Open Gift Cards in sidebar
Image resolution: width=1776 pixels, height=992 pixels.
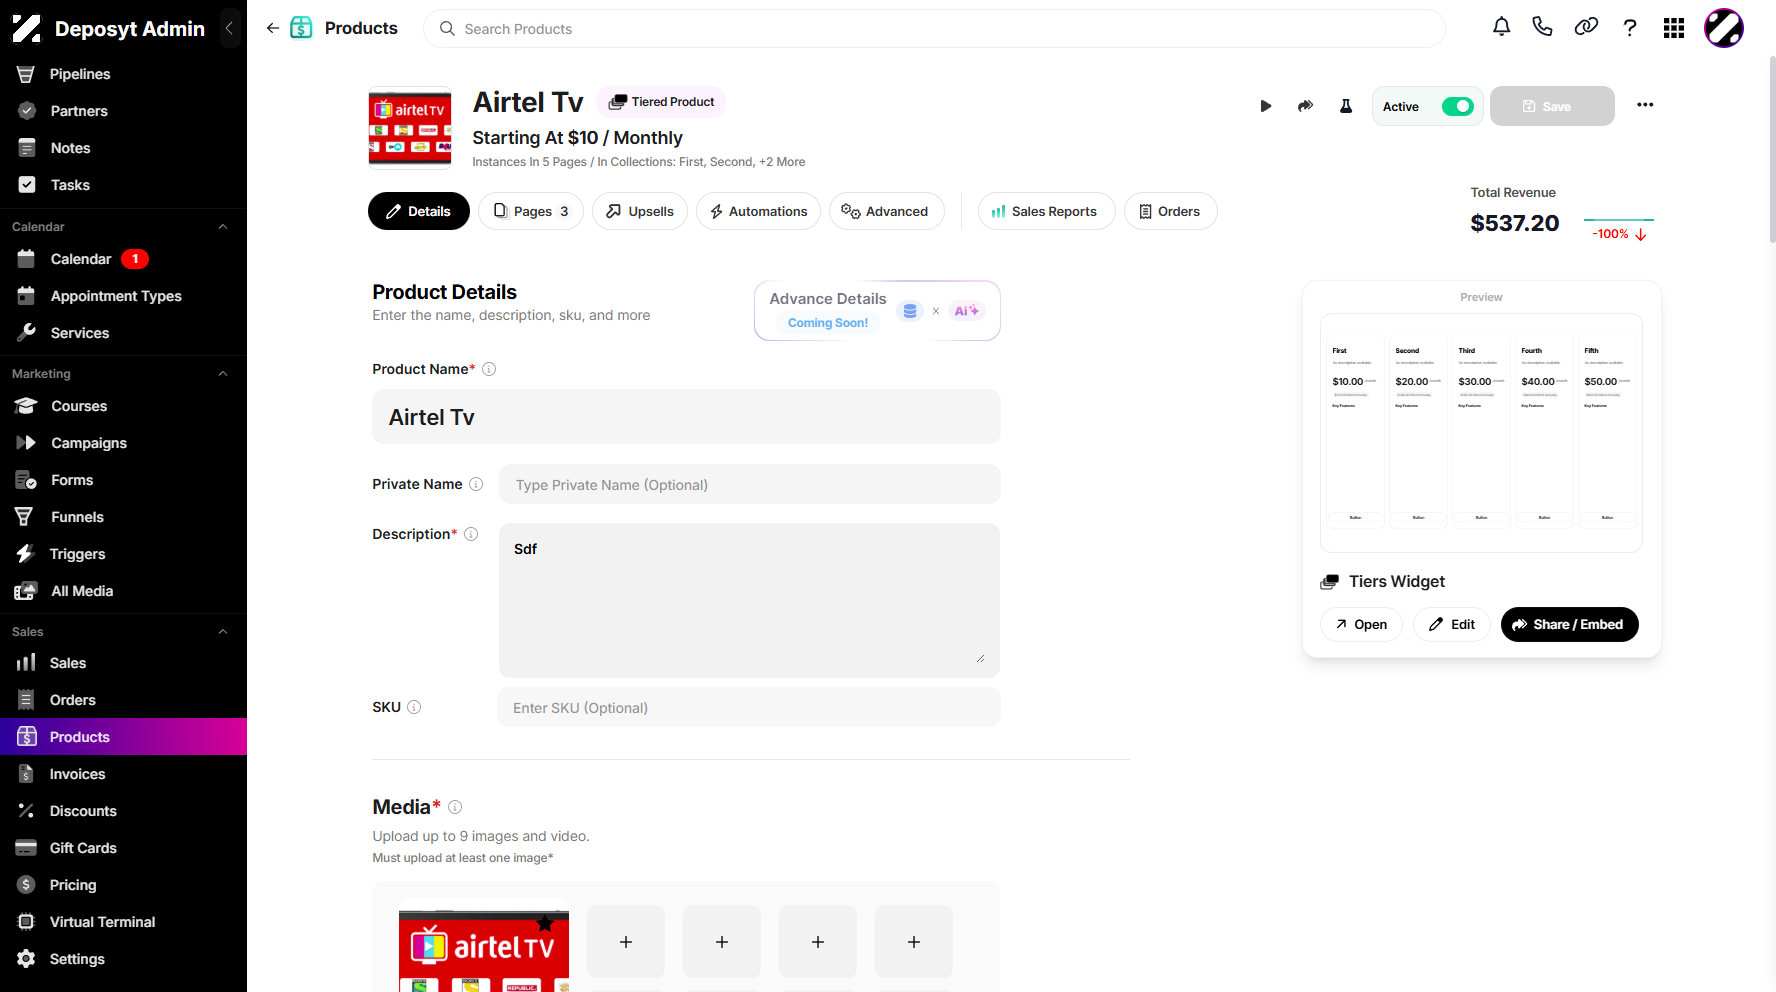(x=123, y=848)
